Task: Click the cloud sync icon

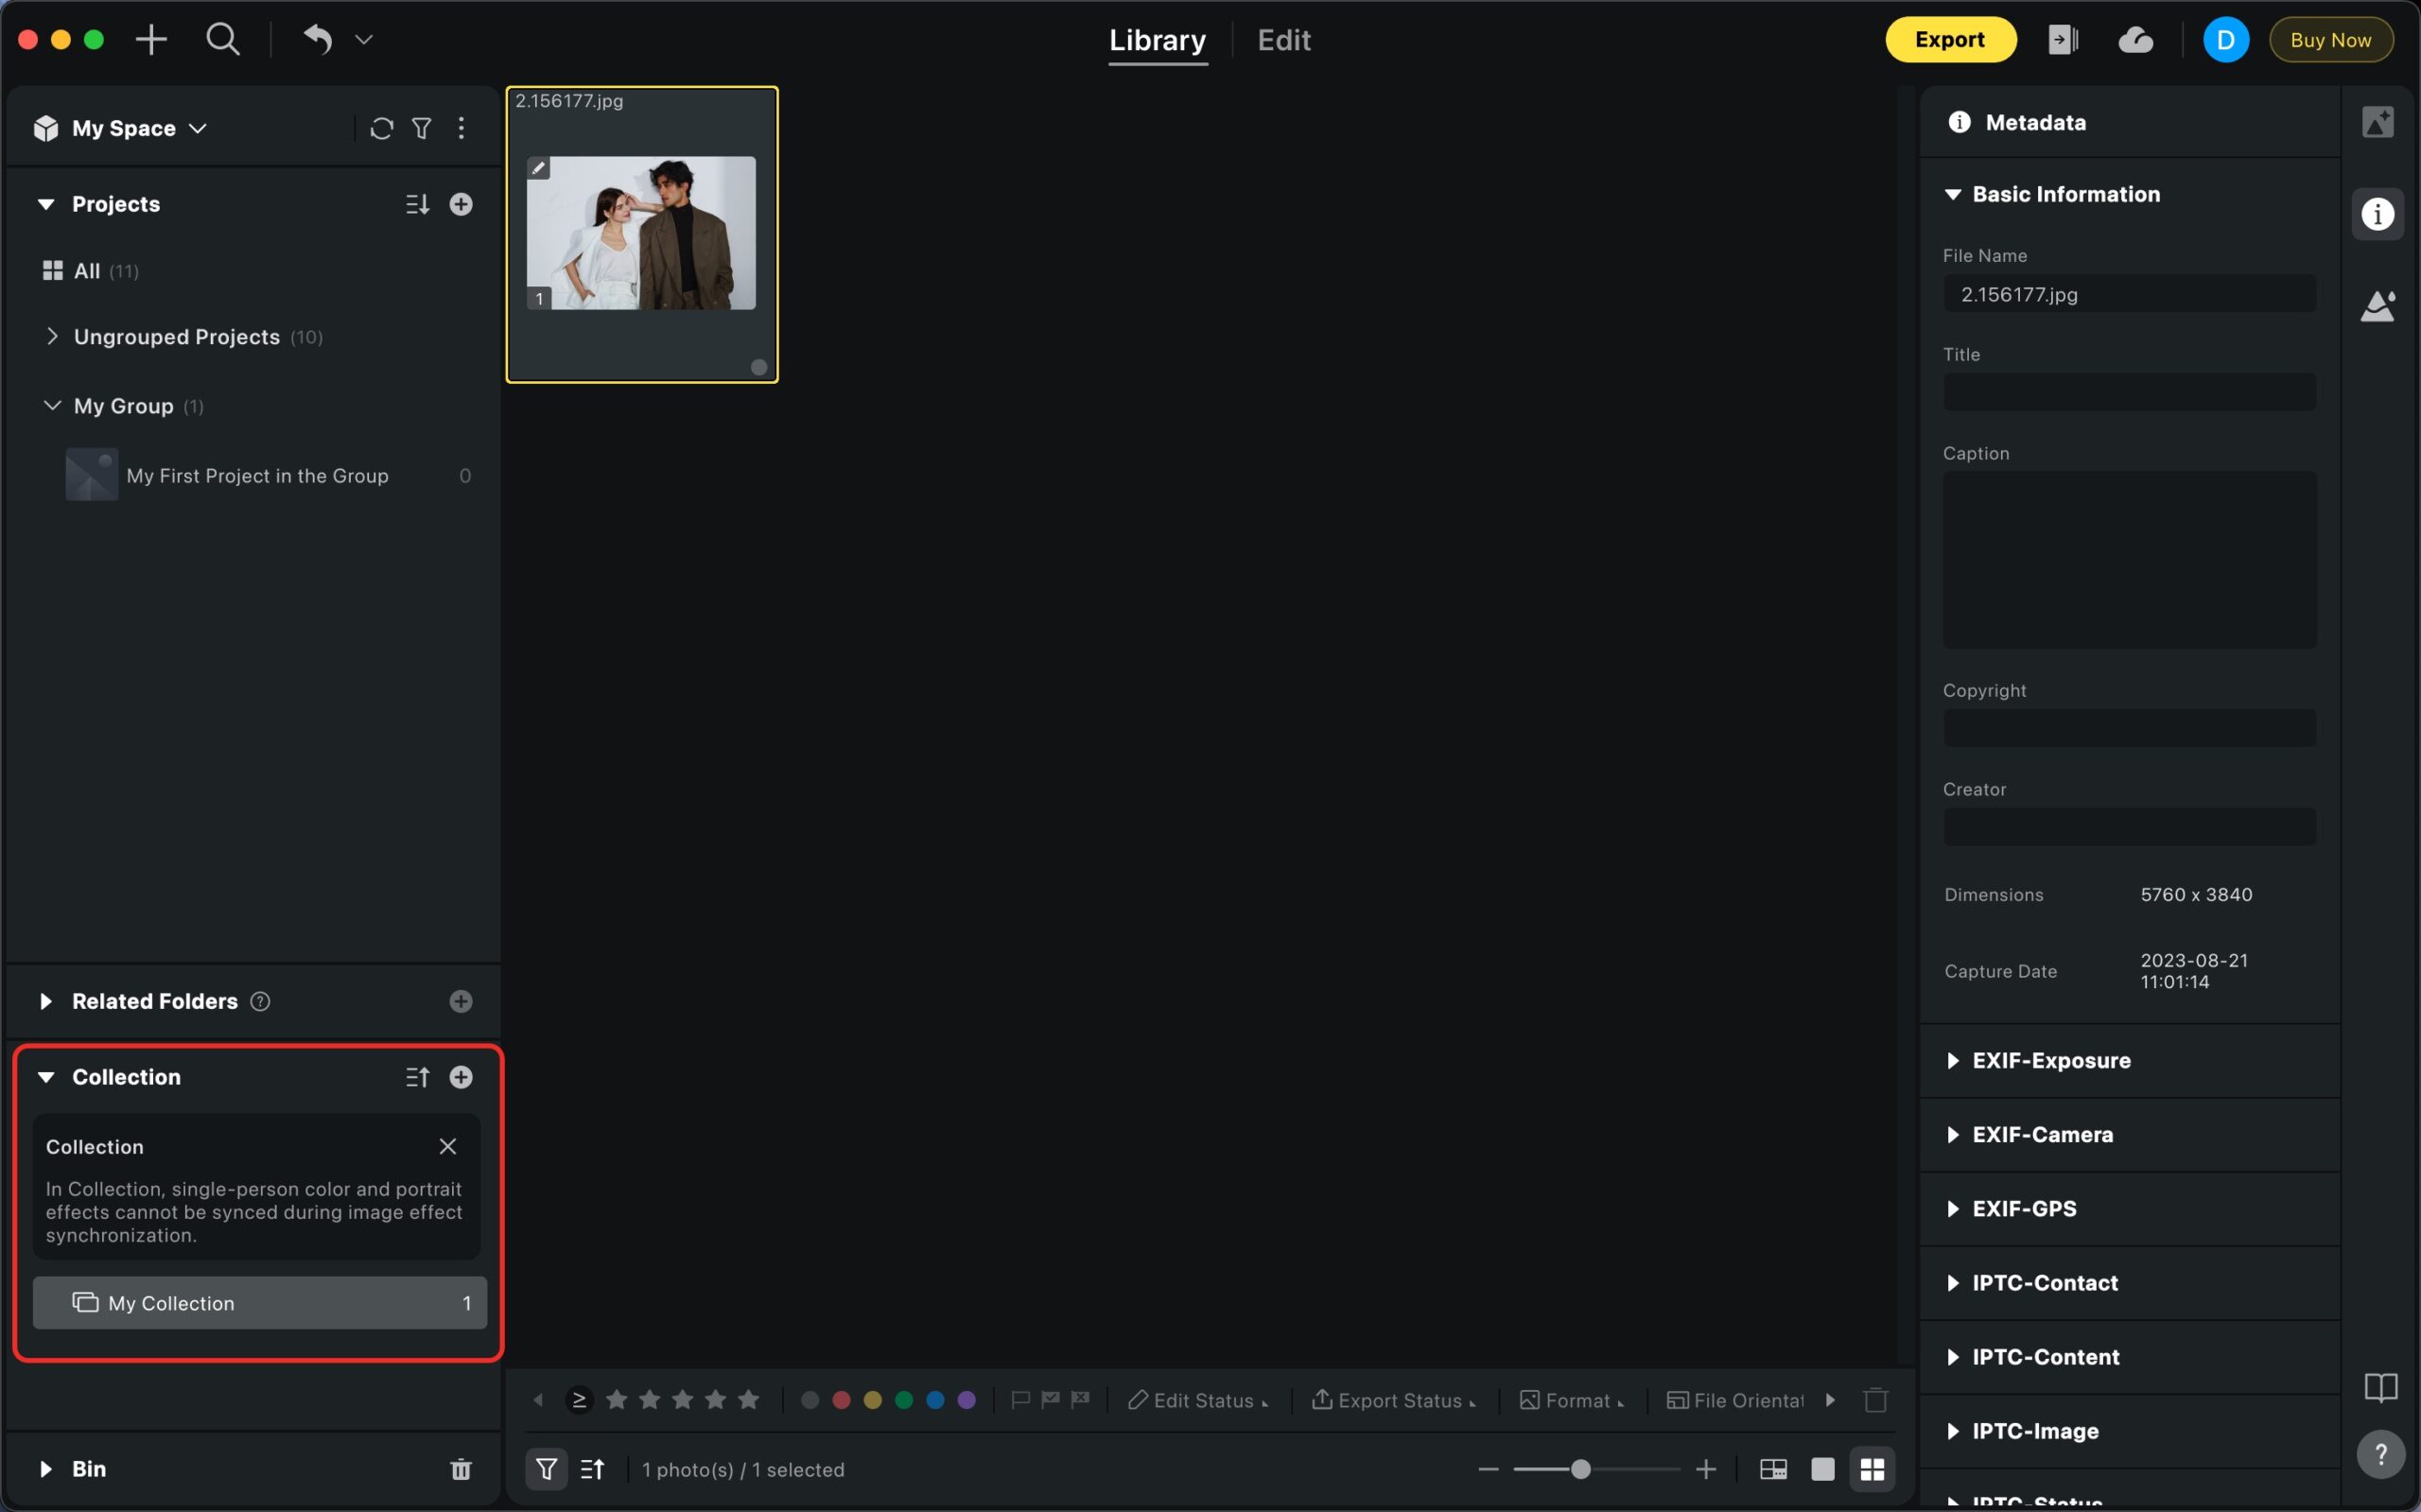Action: click(x=2135, y=40)
